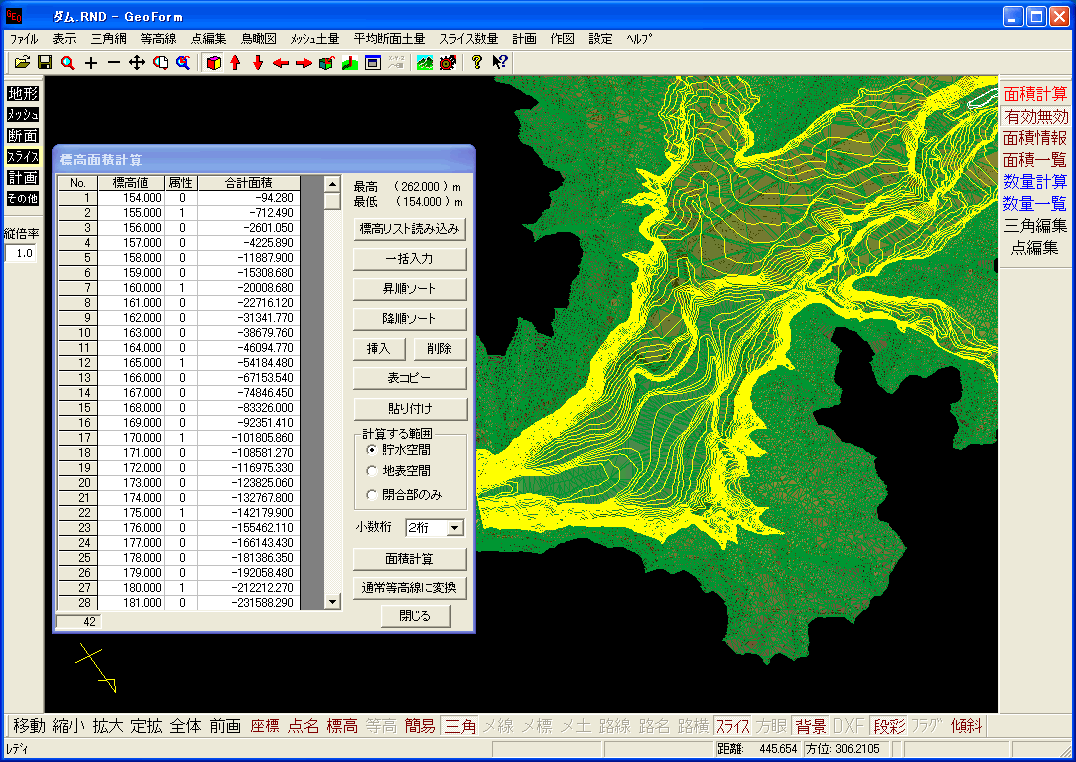Click the 昇順ソート button

[x=410, y=289]
